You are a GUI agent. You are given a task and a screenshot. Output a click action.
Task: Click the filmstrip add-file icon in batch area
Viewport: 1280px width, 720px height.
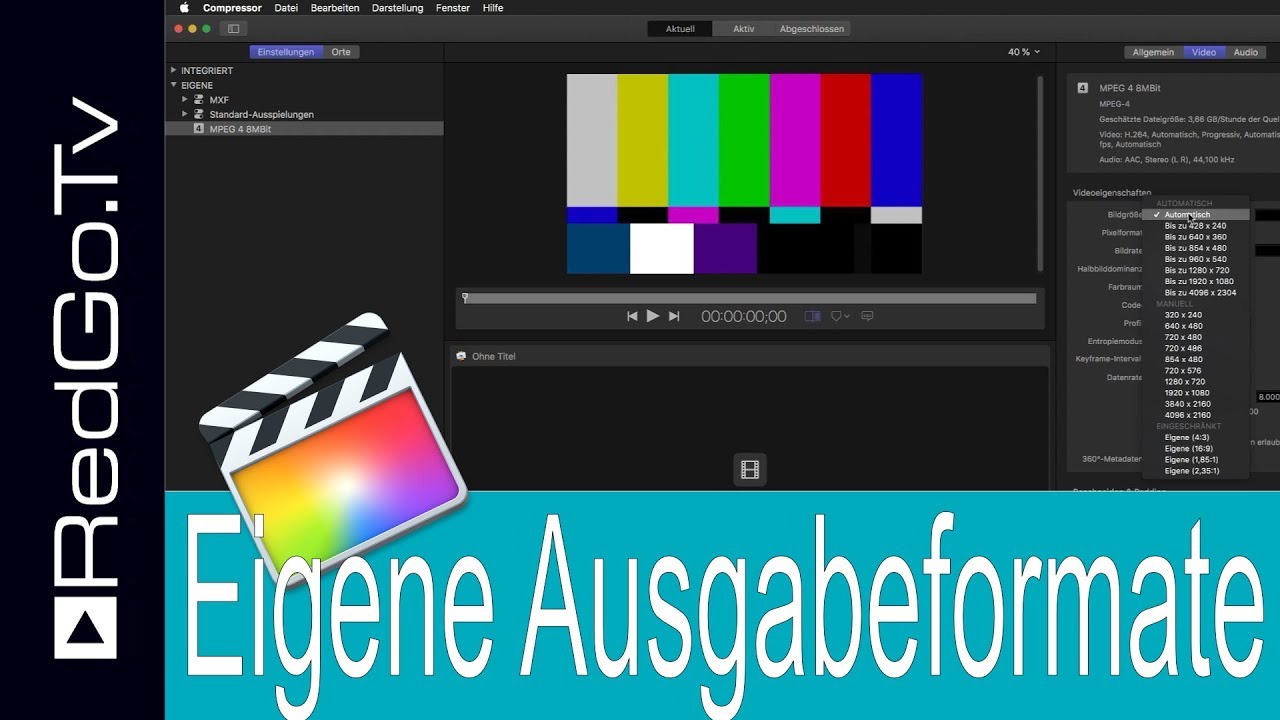[750, 469]
